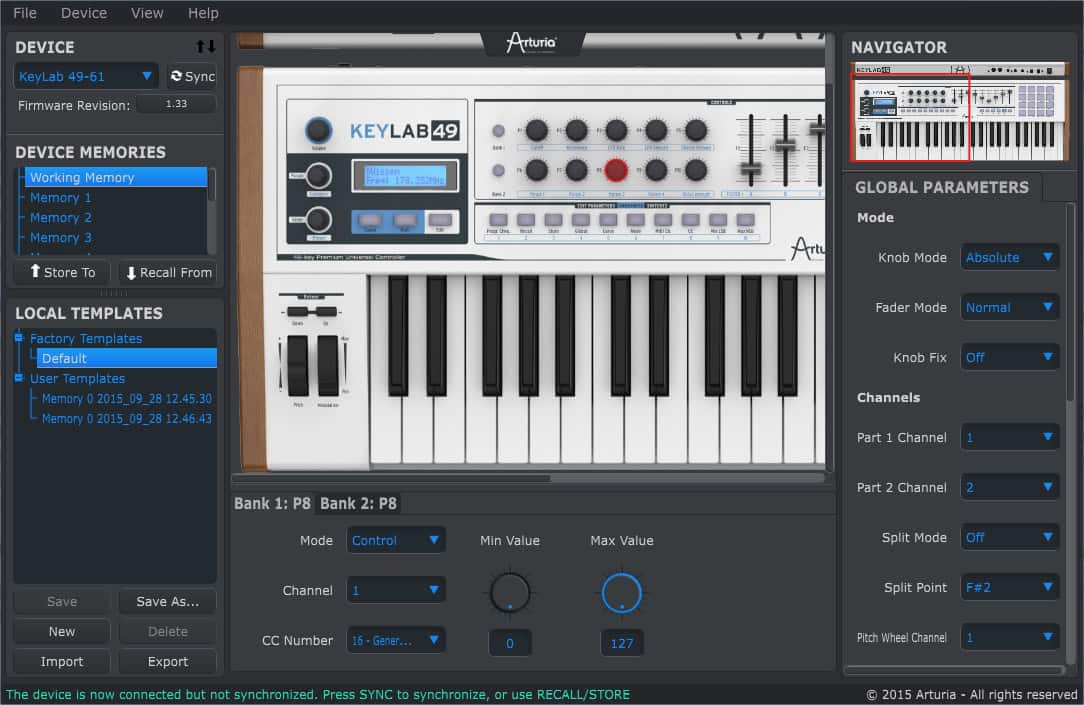Viewport: 1084px width, 705px height.
Task: Open the CC Number dropdown
Action: (395, 641)
